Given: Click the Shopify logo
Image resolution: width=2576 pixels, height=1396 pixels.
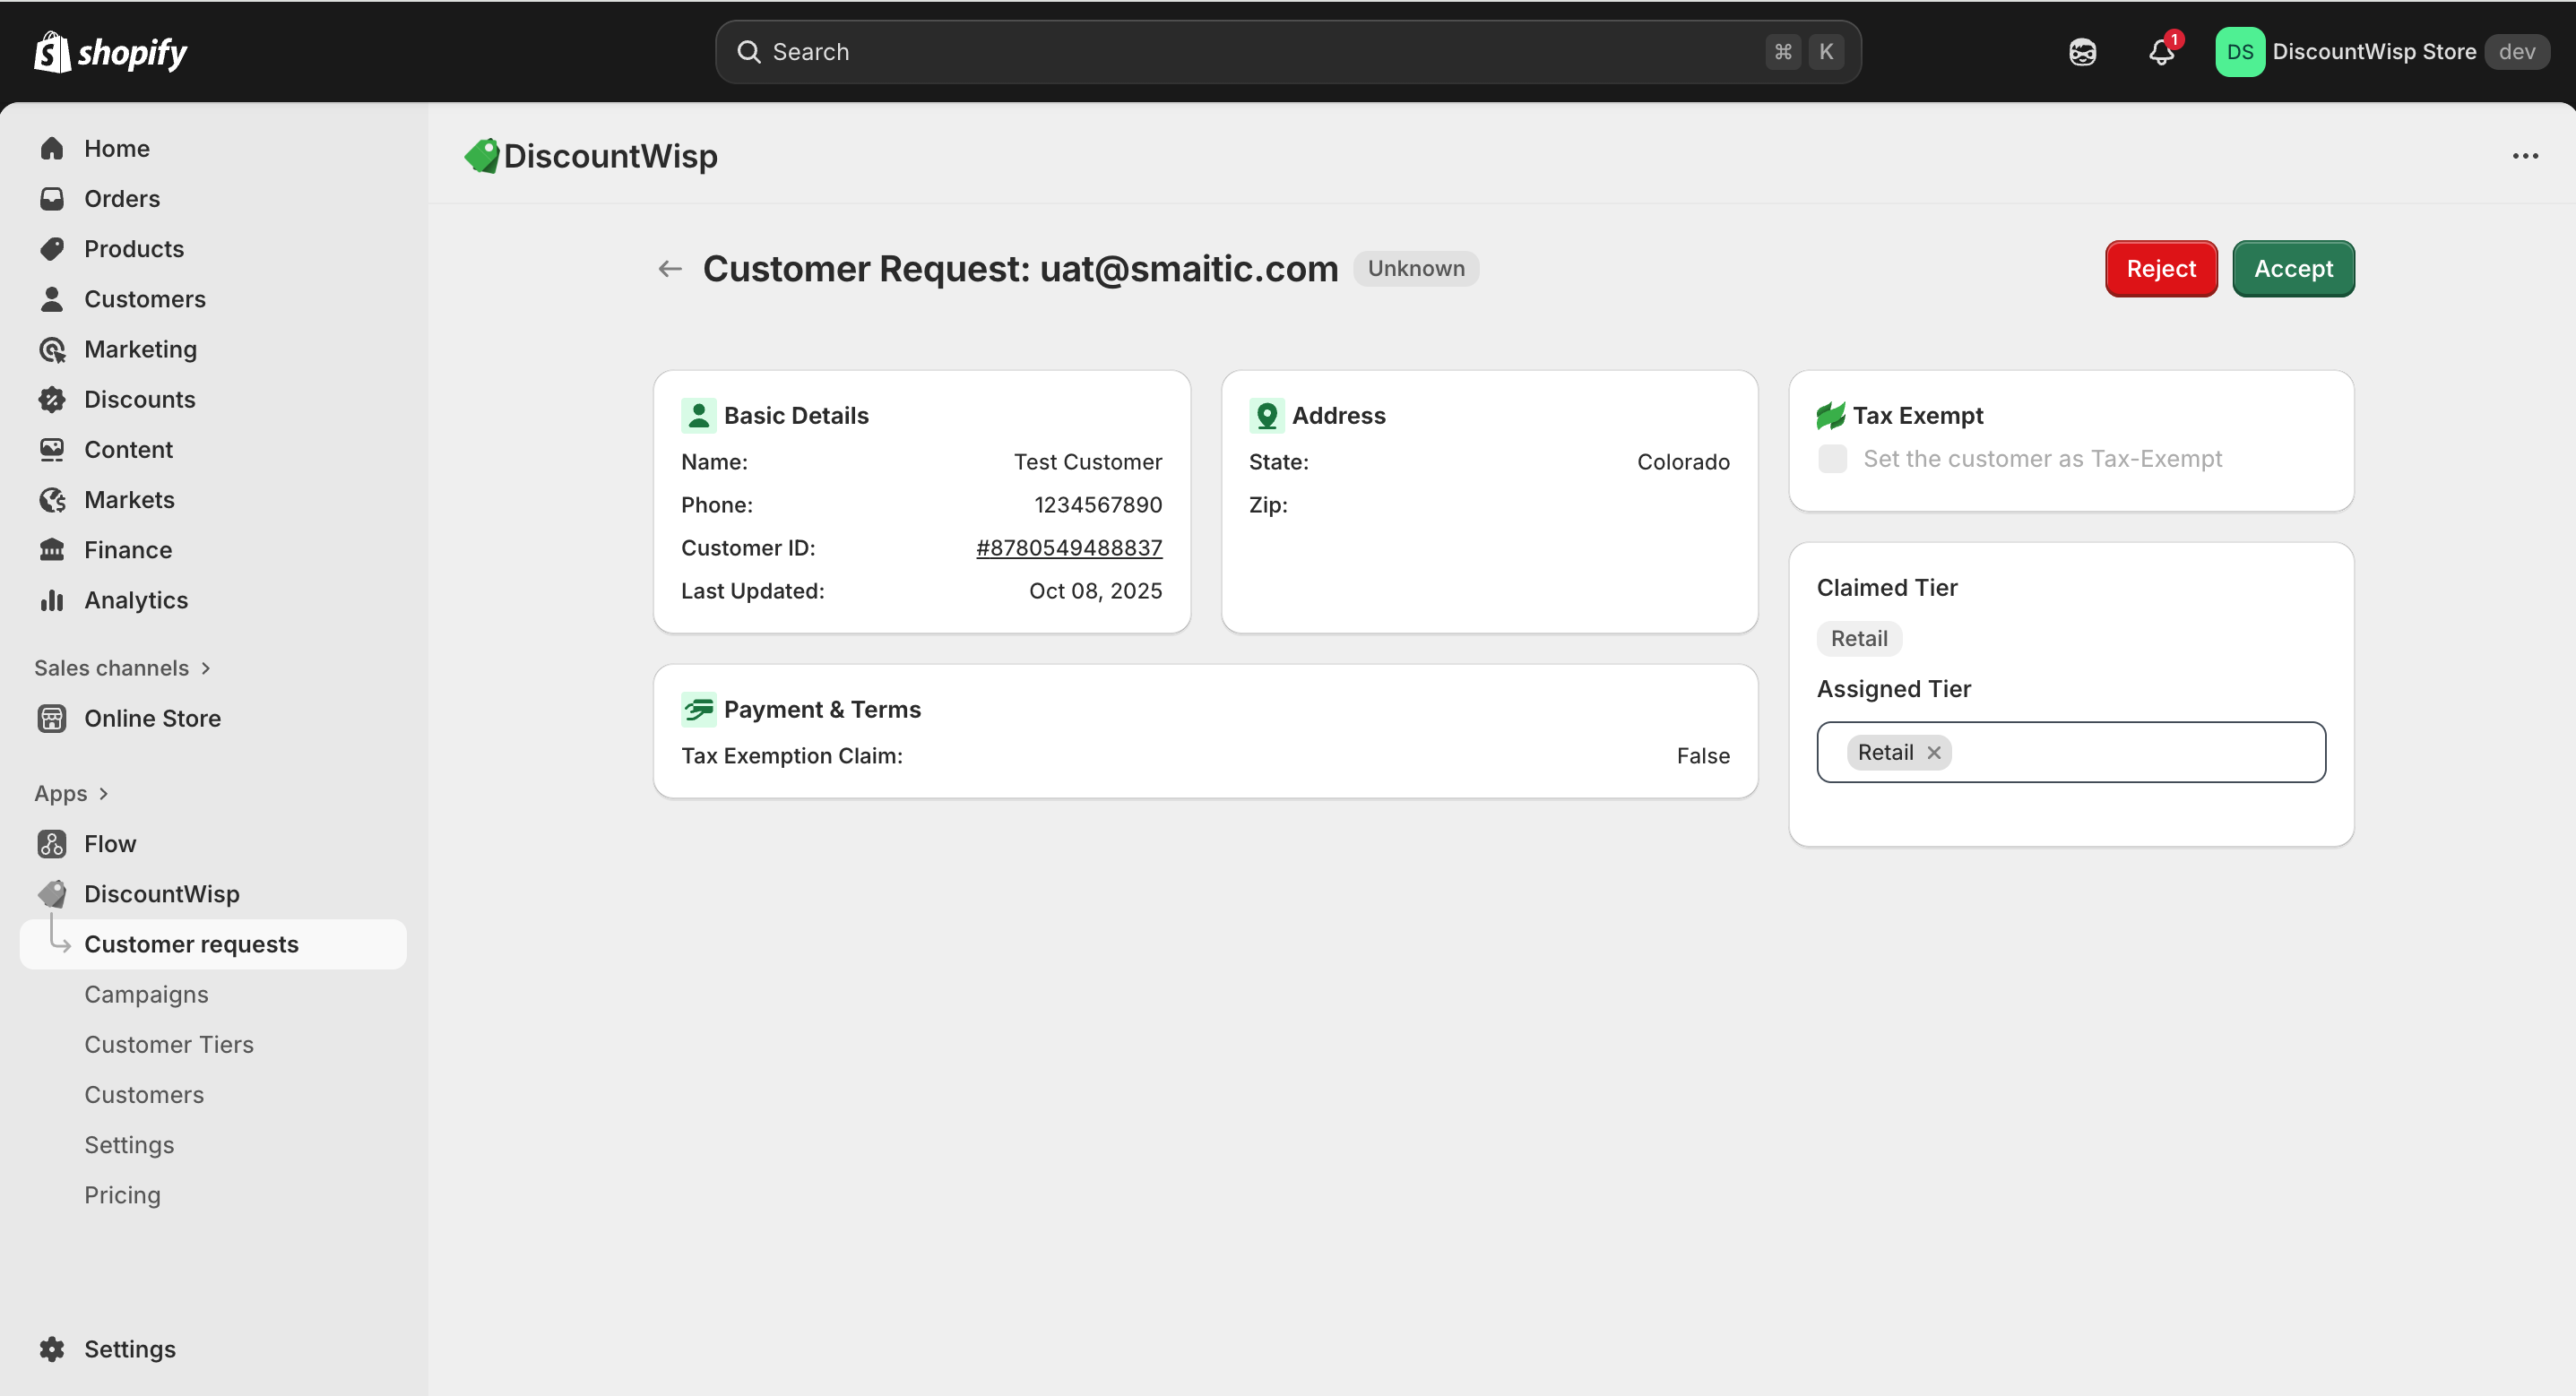Looking at the screenshot, I should coord(110,52).
